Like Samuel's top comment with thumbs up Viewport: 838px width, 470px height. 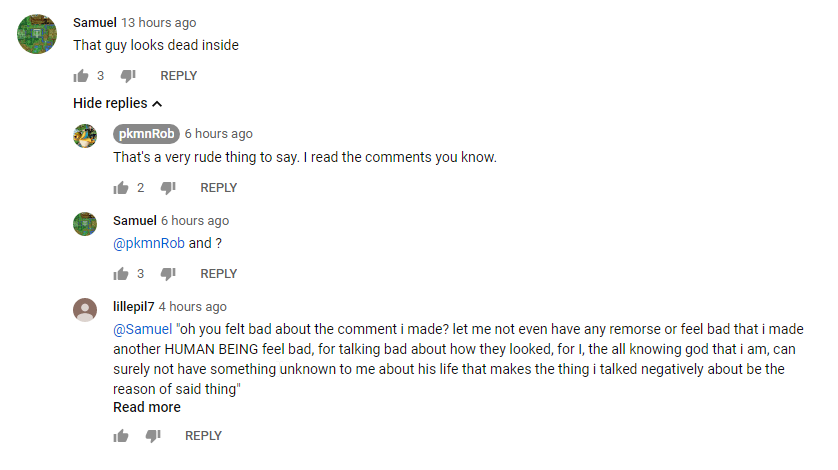click(x=81, y=76)
